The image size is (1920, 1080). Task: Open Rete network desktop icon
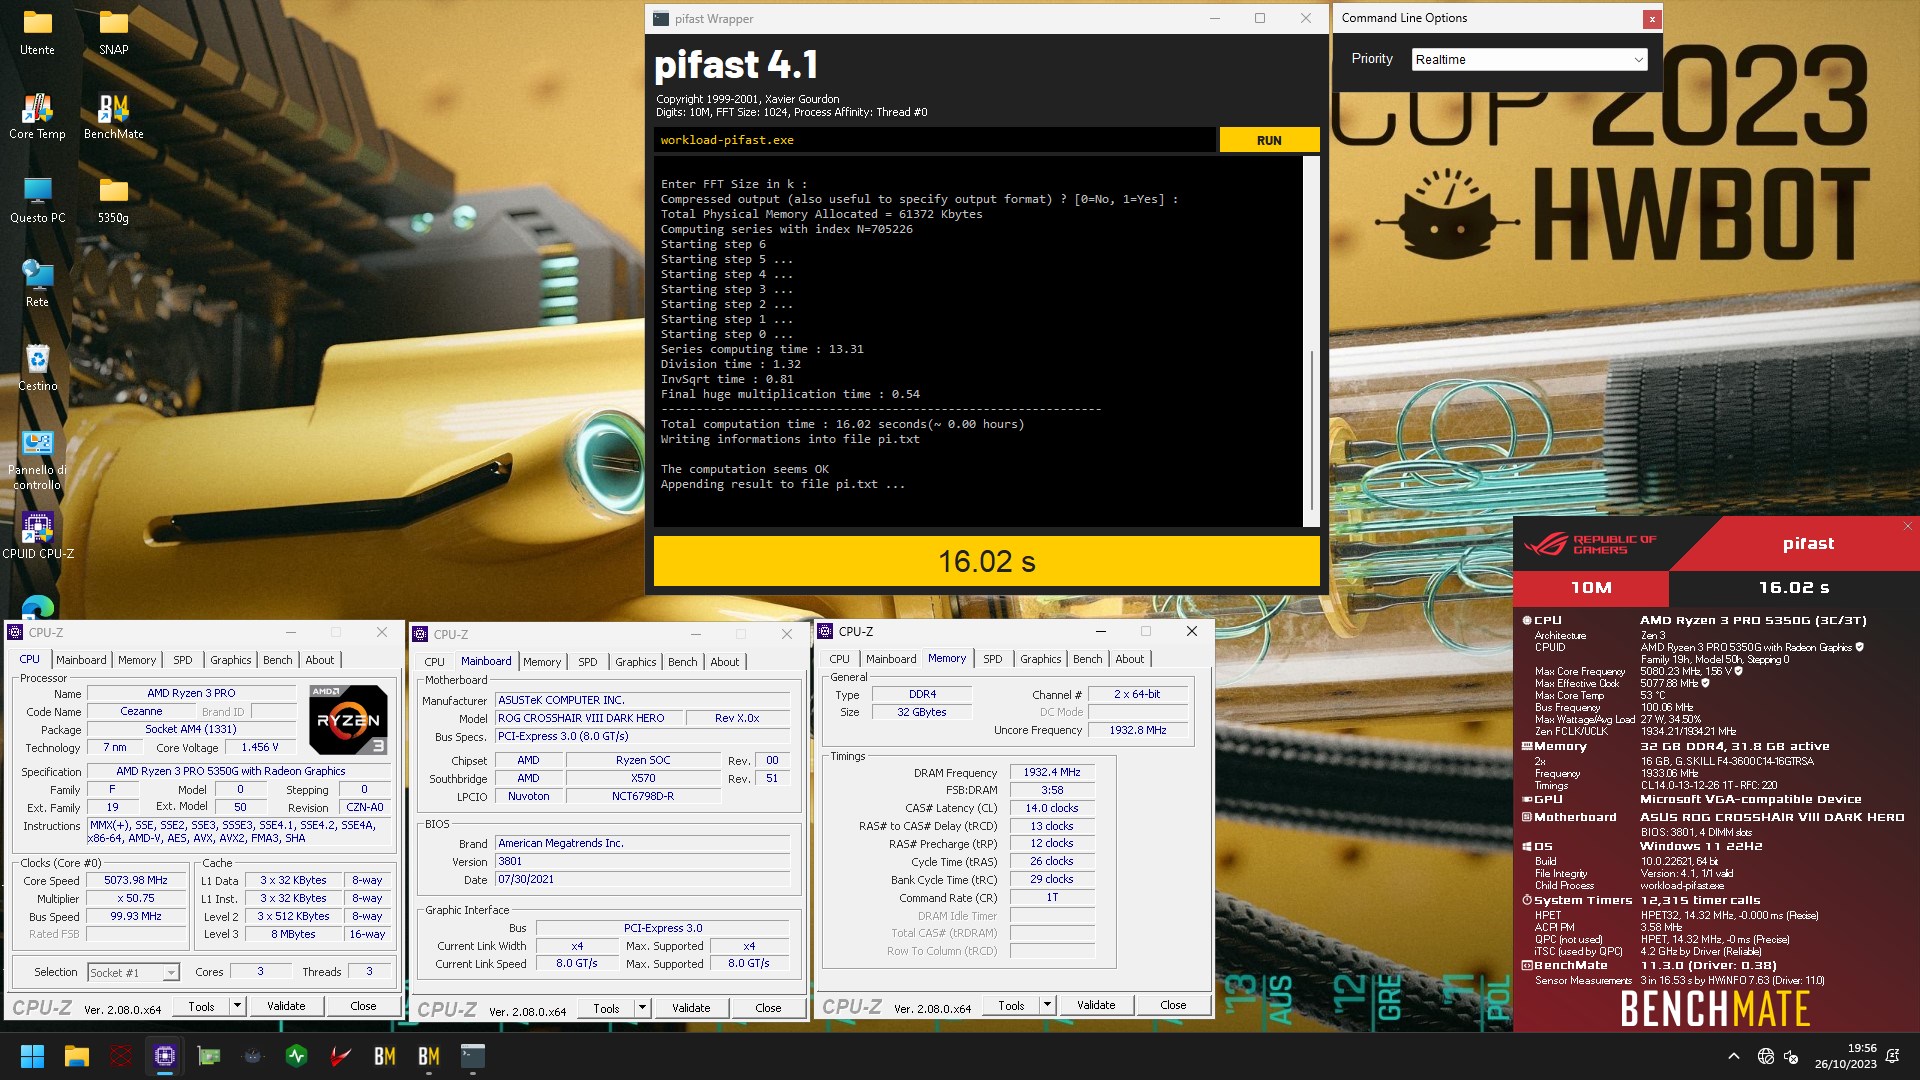coord(37,284)
